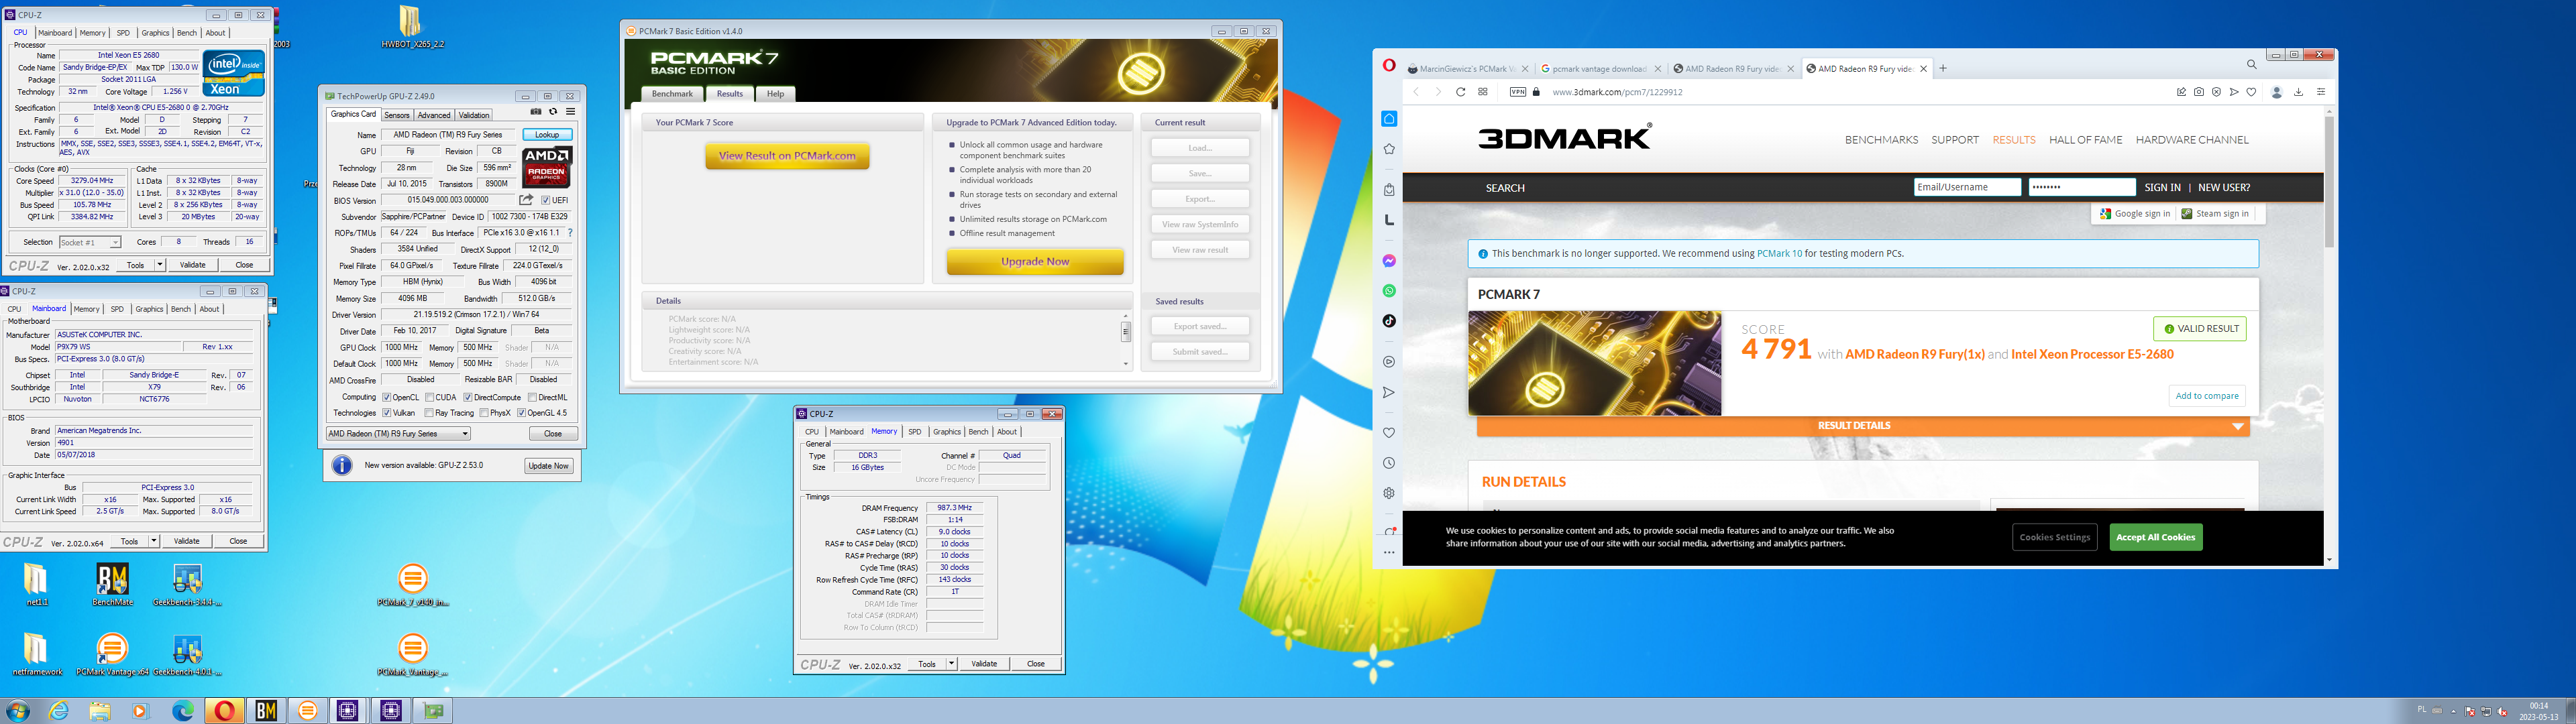Click the browser address bar URL
This screenshot has height=724, width=2576.
click(x=1617, y=92)
